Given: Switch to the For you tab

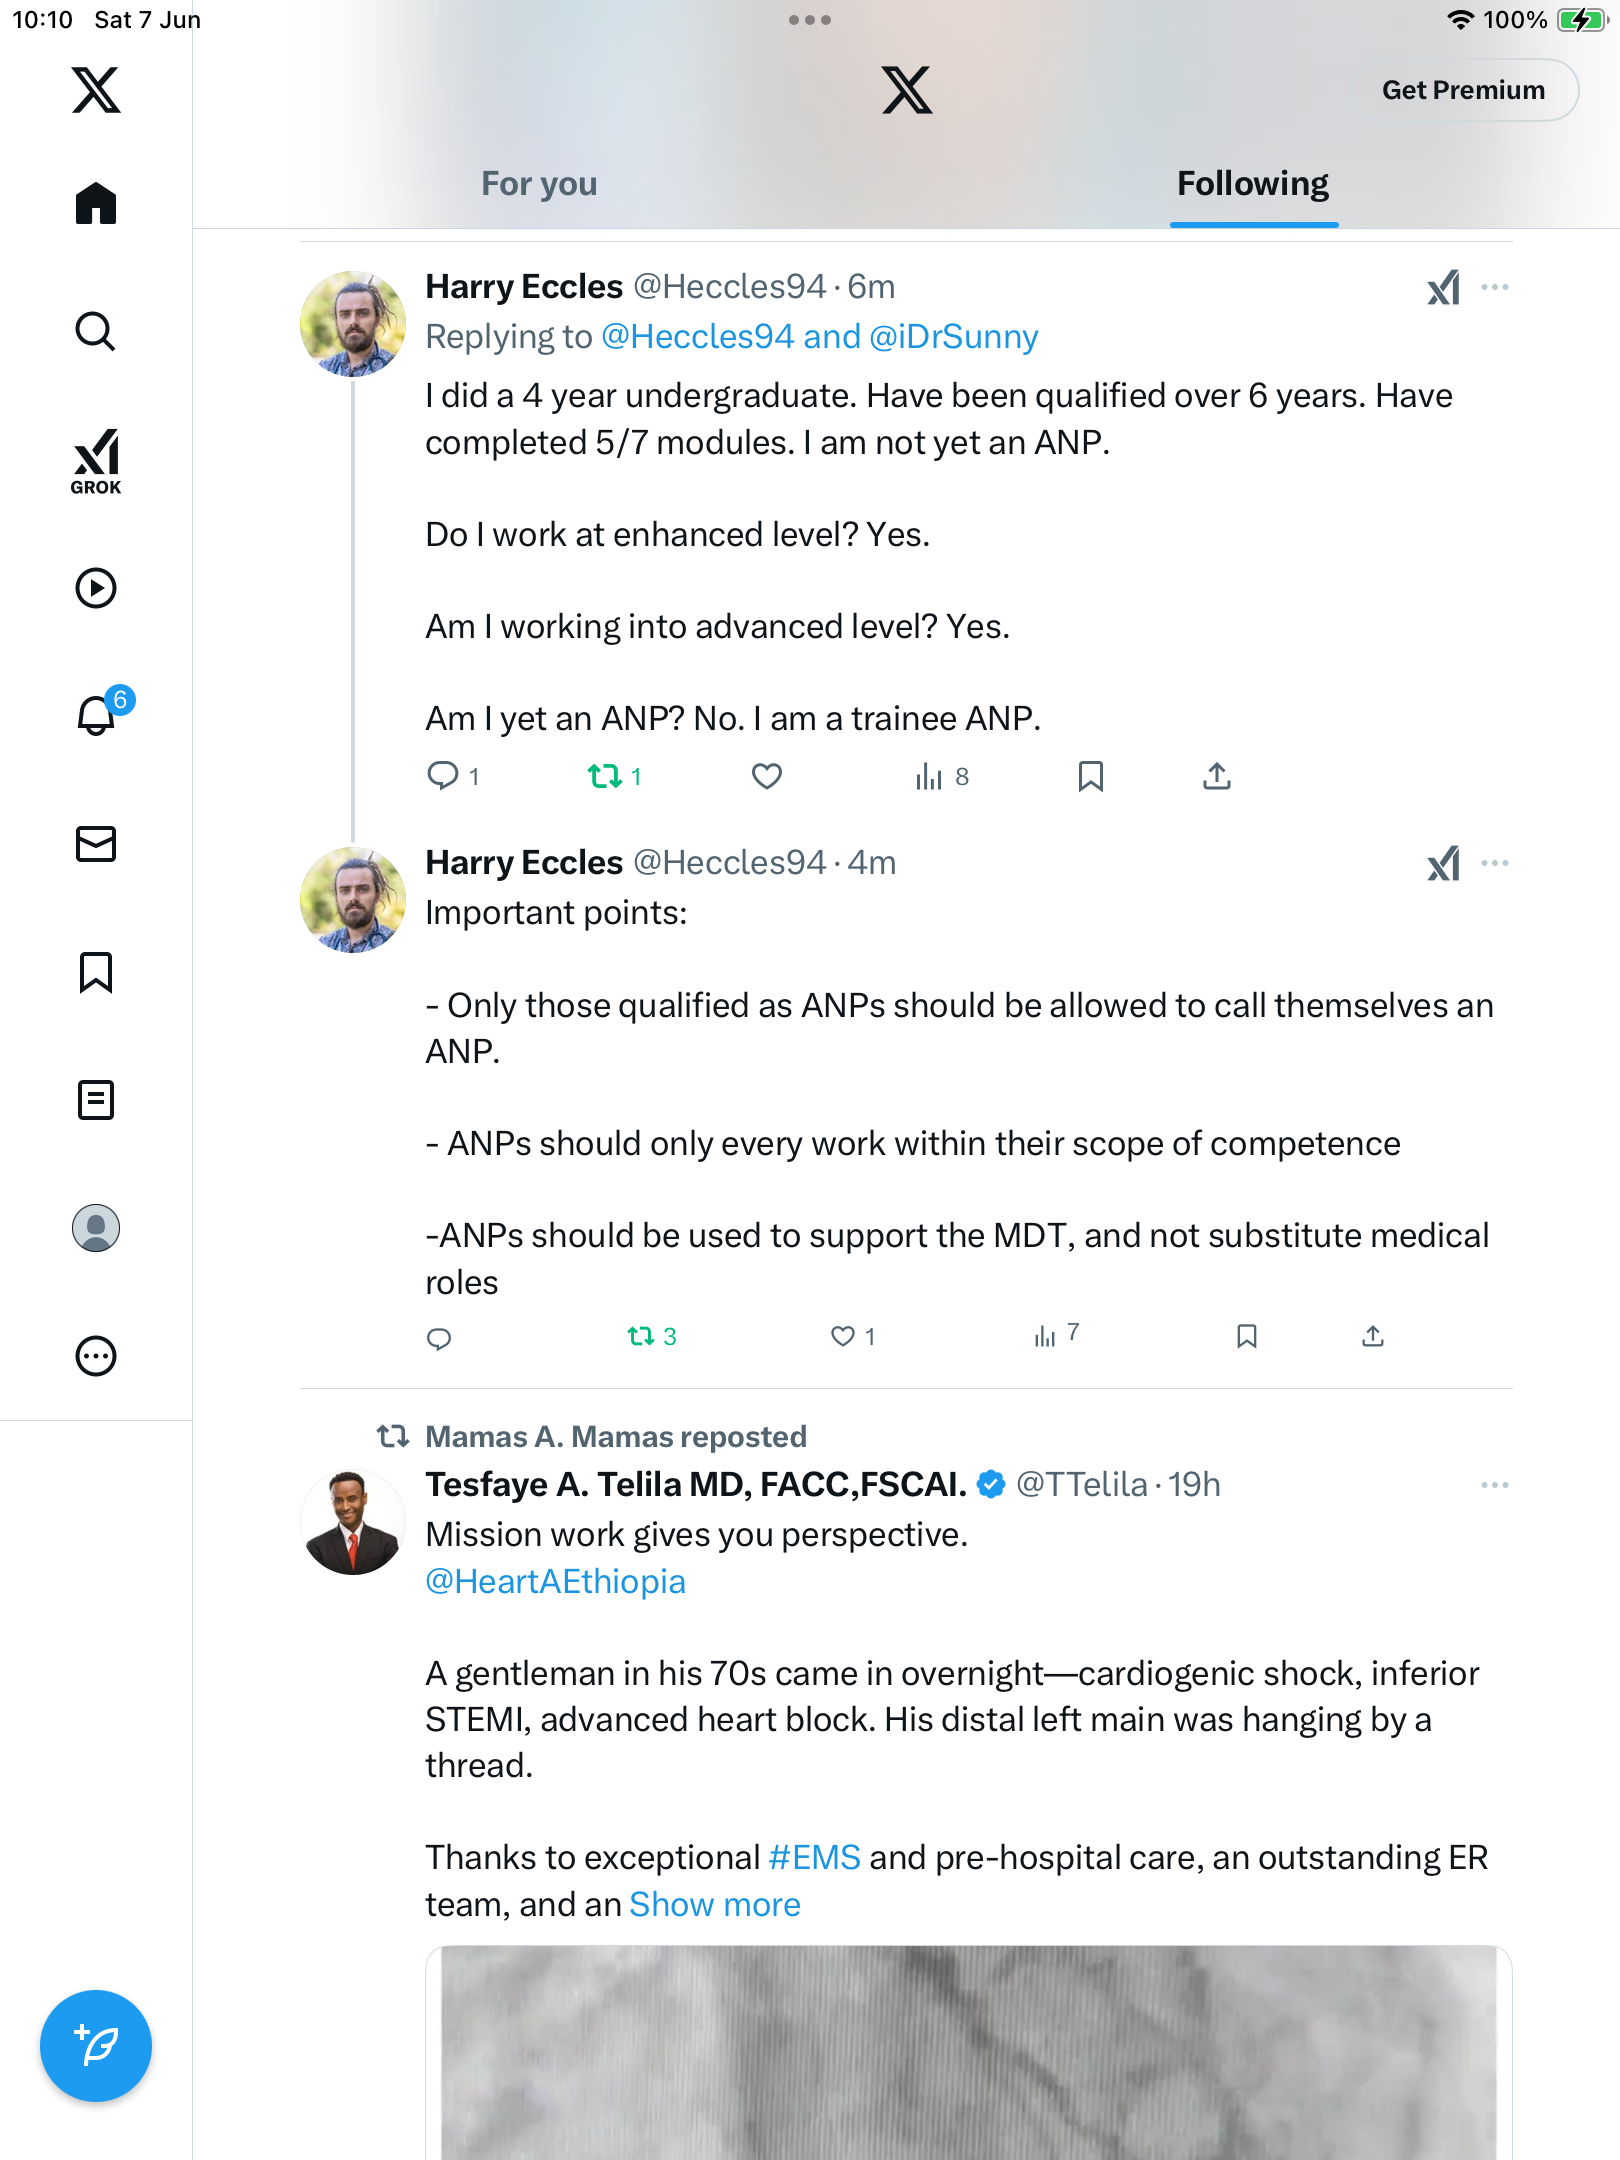Looking at the screenshot, I should (x=539, y=184).
